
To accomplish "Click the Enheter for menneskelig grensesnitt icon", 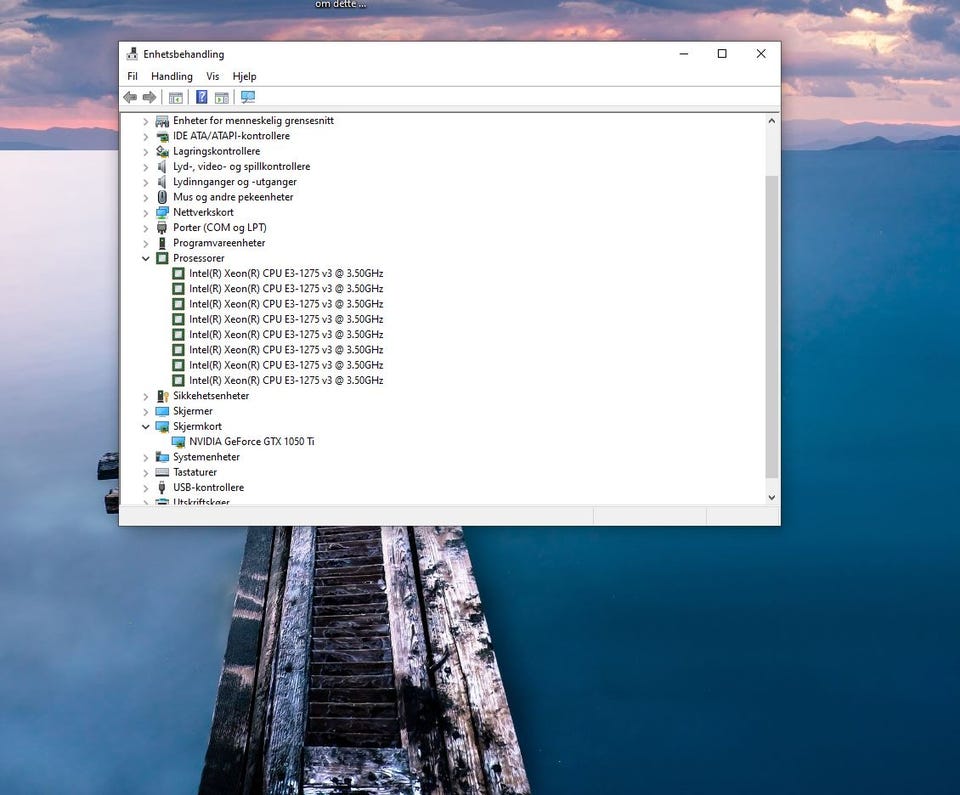I will coord(162,121).
